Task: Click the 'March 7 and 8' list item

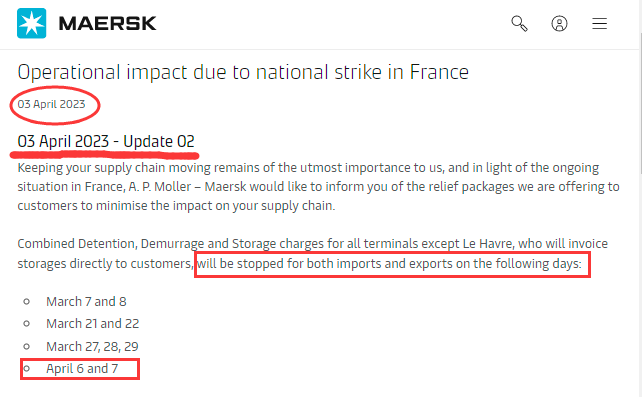Action: click(86, 302)
